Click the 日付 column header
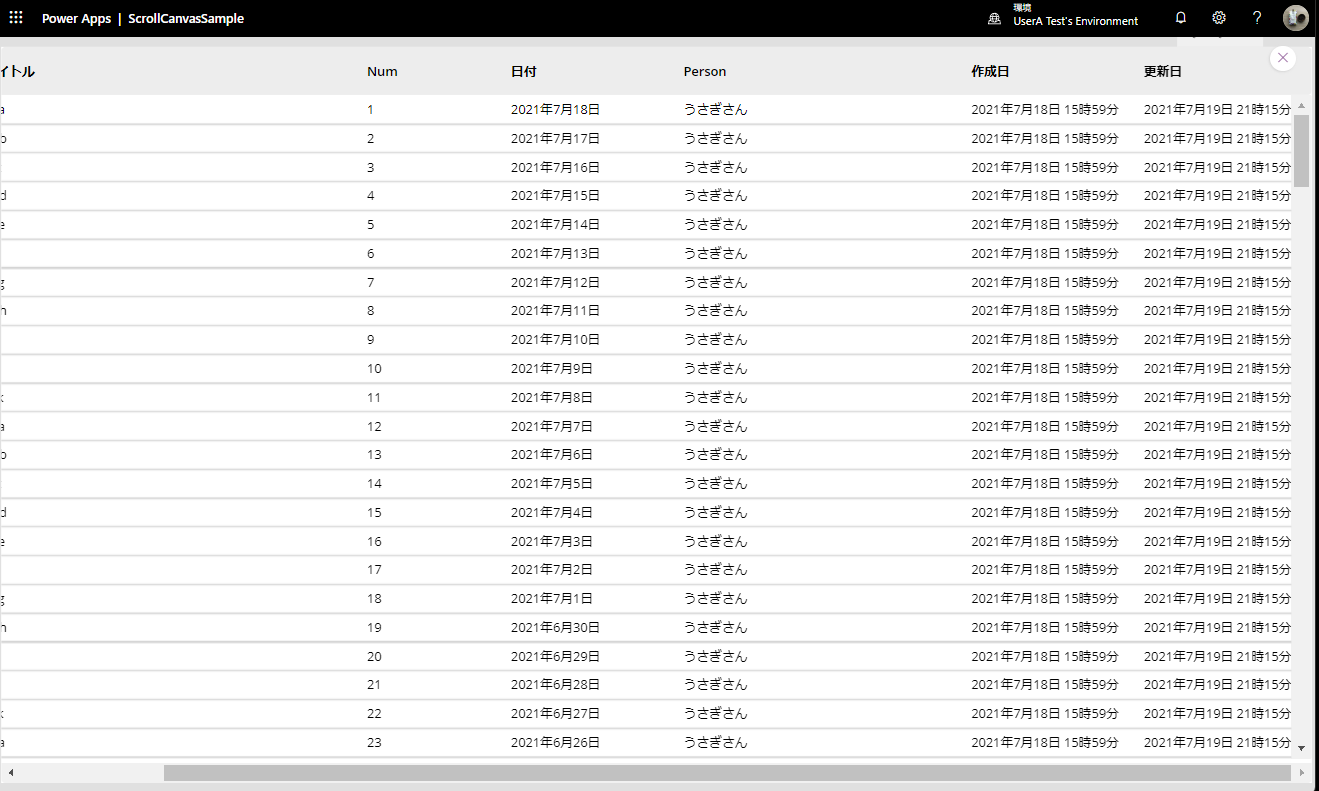Screen dimensions: 1319x791 [x=523, y=72]
